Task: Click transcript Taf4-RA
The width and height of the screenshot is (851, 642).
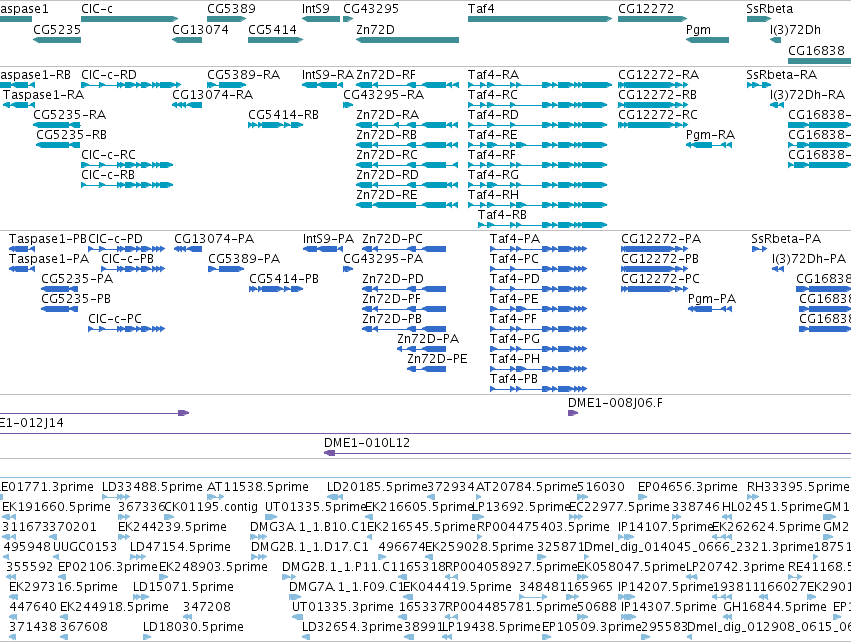Action: point(539,85)
